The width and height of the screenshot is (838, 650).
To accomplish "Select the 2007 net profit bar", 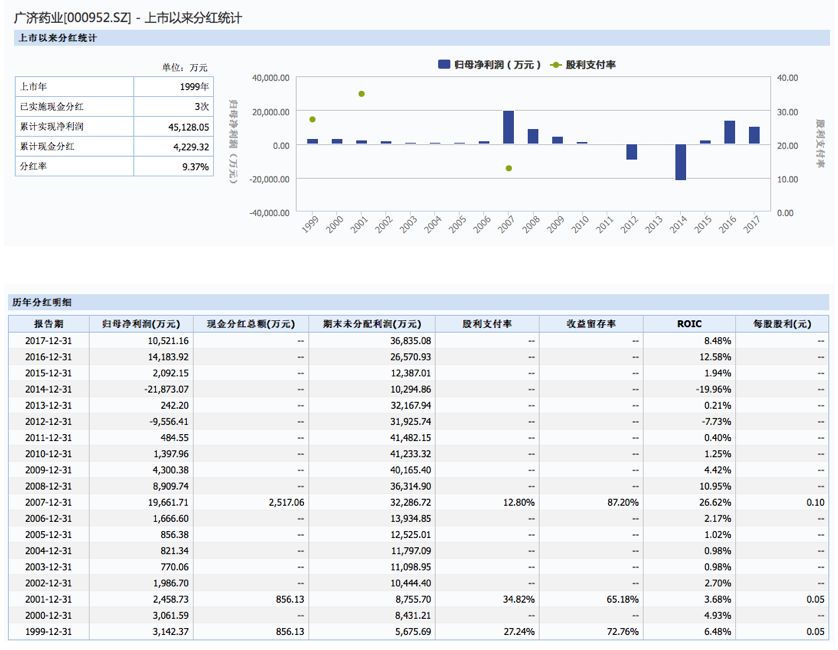I will [x=508, y=127].
